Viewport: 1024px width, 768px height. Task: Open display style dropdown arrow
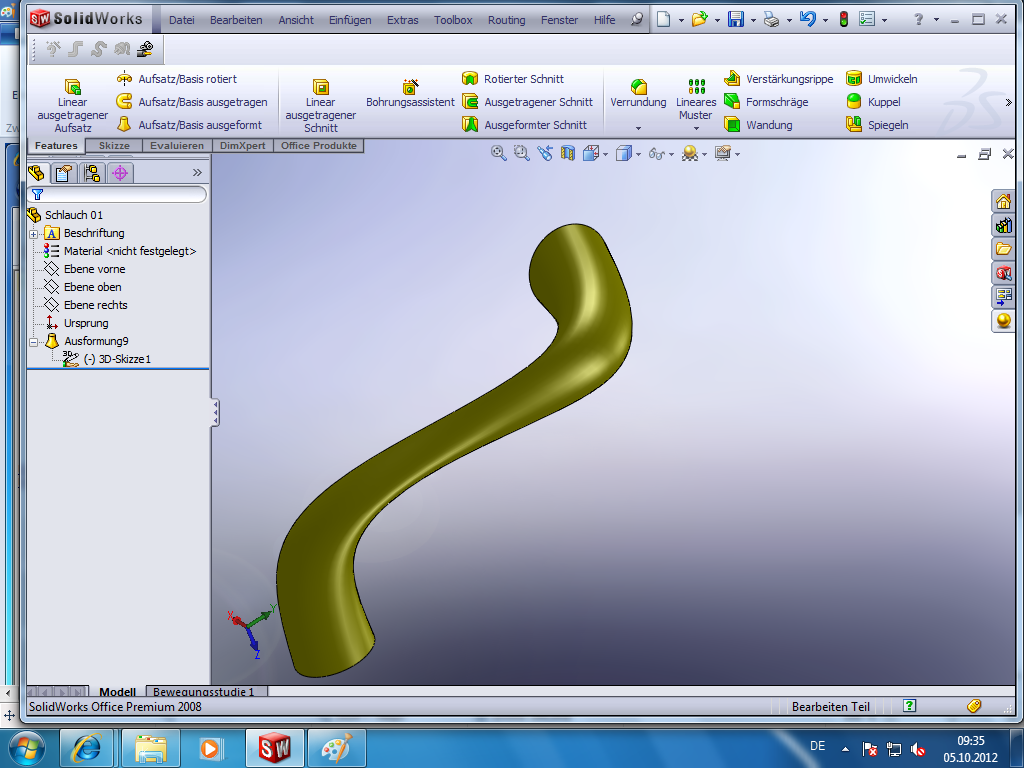click(x=638, y=154)
